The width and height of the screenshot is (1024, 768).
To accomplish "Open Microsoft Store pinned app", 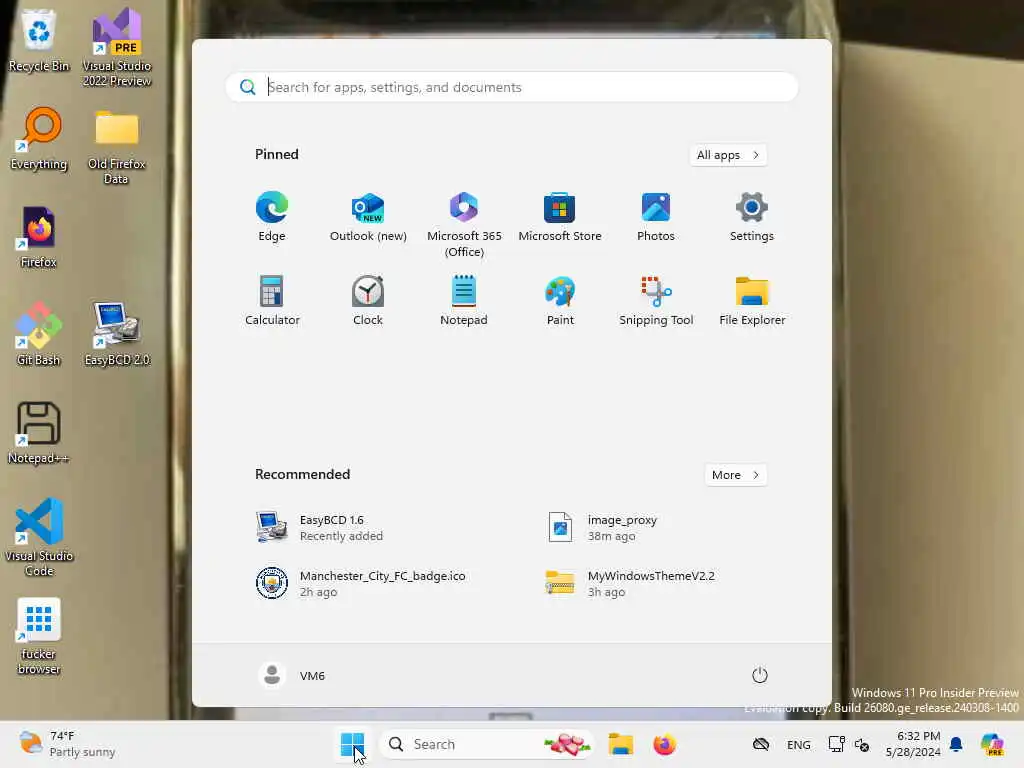I will pyautogui.click(x=560, y=217).
